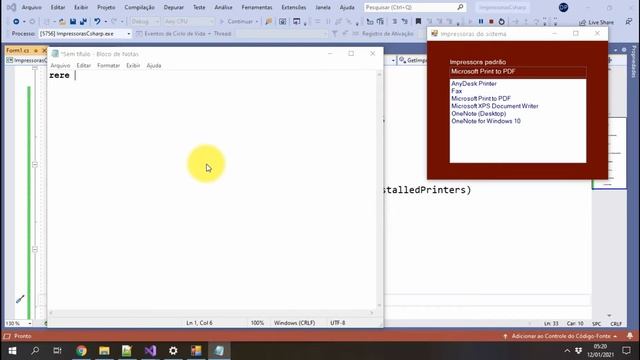Open the user account avatar in Visual Studio
640x360 pixels.
(563, 7)
